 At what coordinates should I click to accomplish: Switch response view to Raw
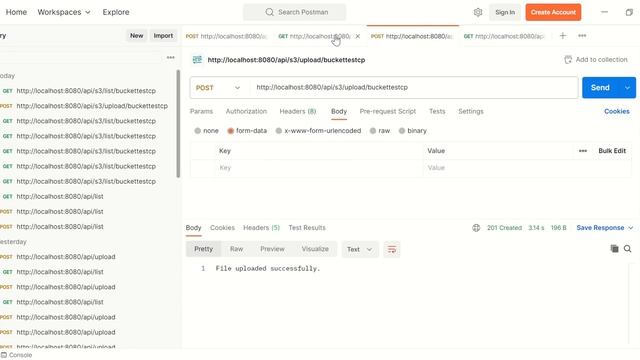click(236, 249)
